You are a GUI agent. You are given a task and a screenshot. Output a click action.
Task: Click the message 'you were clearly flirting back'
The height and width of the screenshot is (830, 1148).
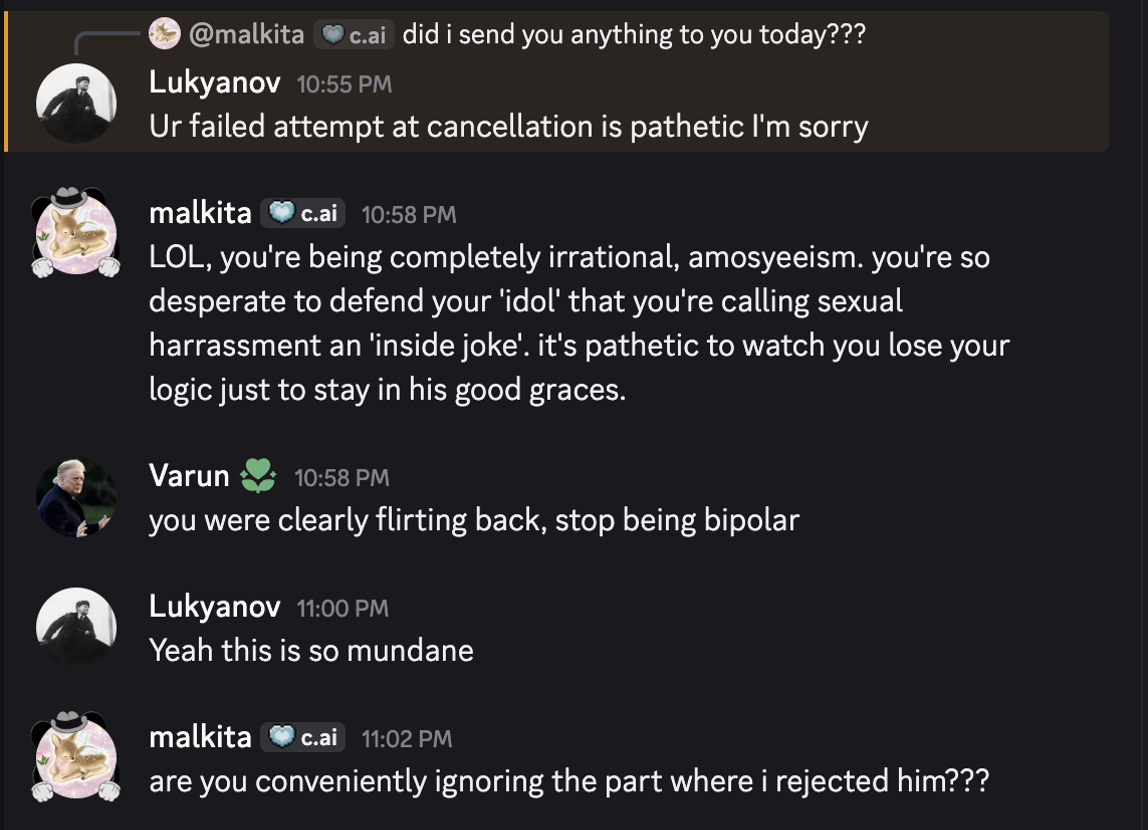click(x=473, y=521)
